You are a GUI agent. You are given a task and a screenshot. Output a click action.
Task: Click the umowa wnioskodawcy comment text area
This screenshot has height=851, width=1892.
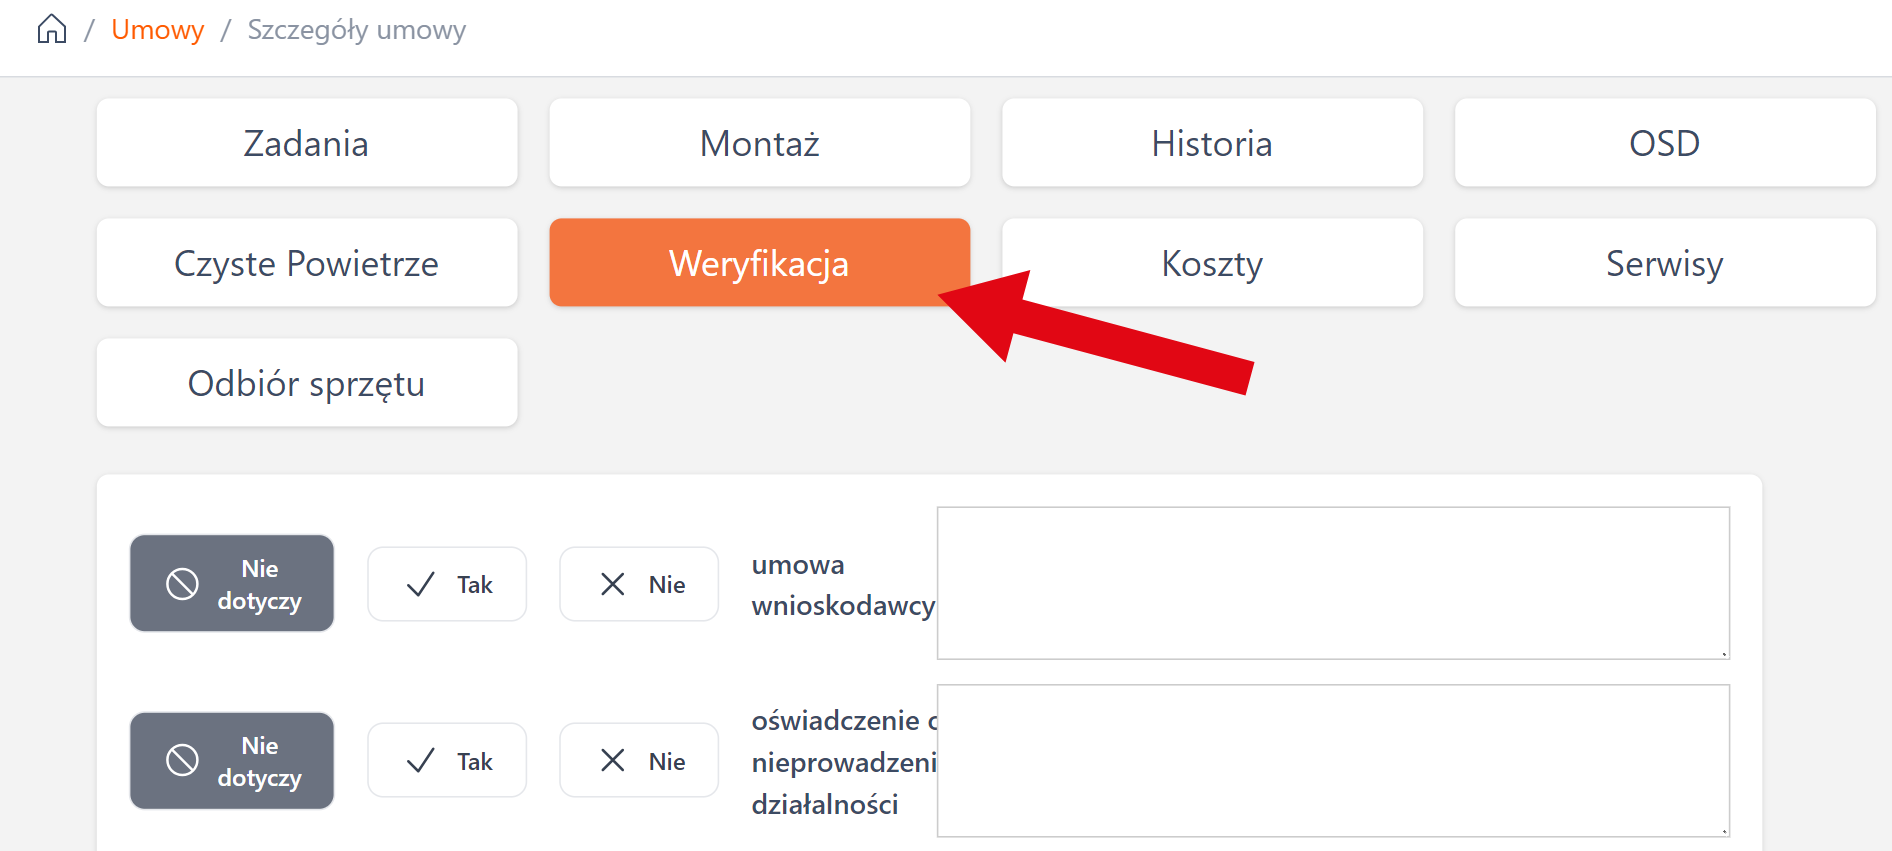point(1333,583)
